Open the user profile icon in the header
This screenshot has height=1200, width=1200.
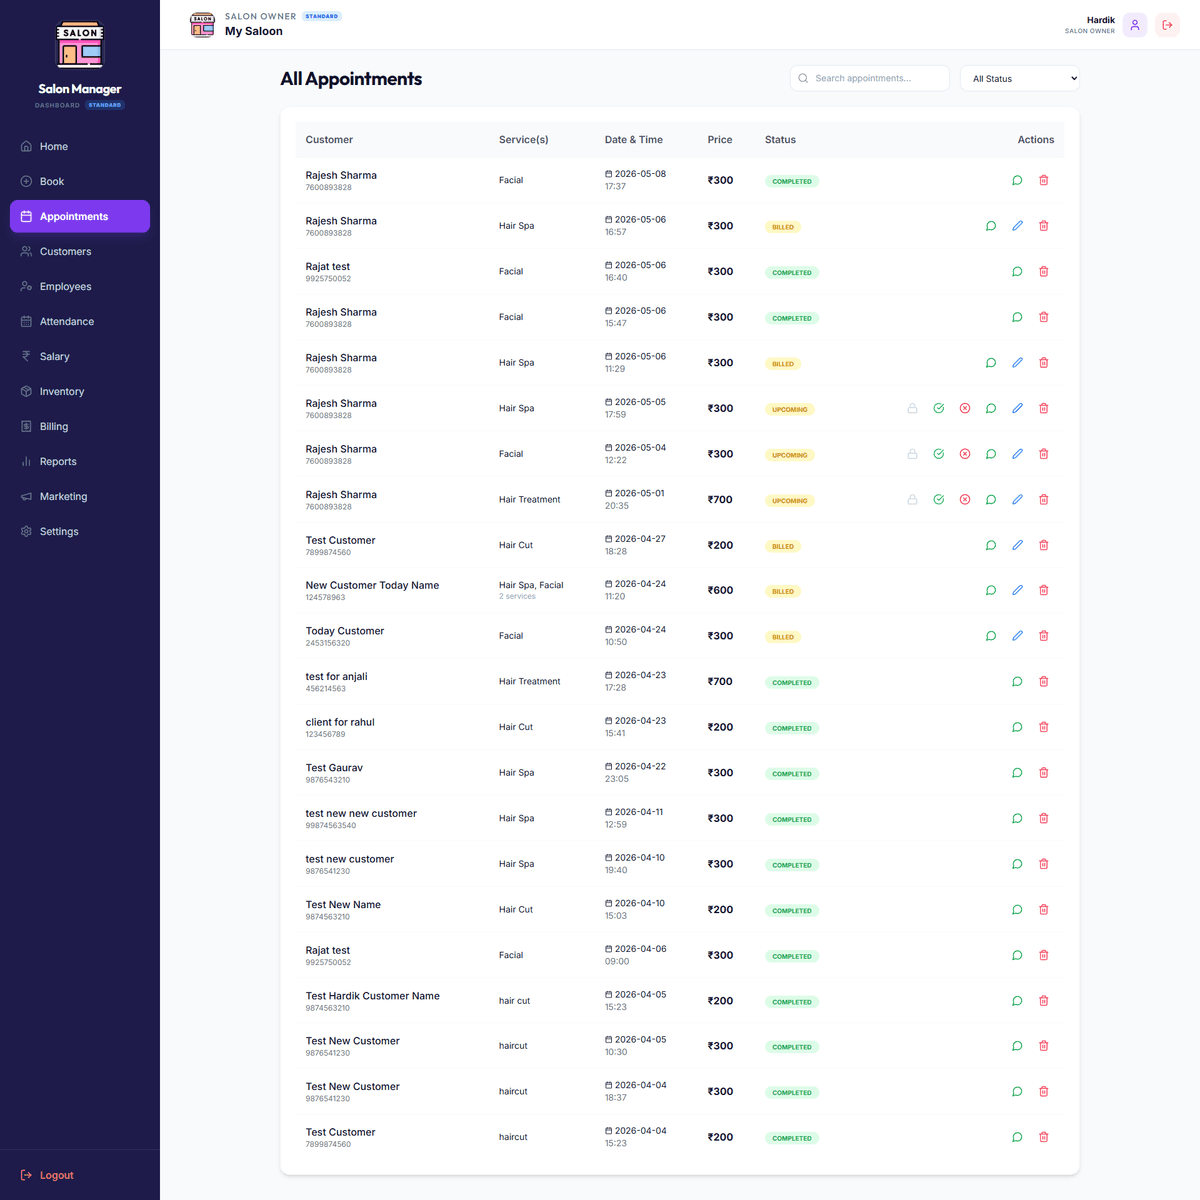coord(1134,25)
